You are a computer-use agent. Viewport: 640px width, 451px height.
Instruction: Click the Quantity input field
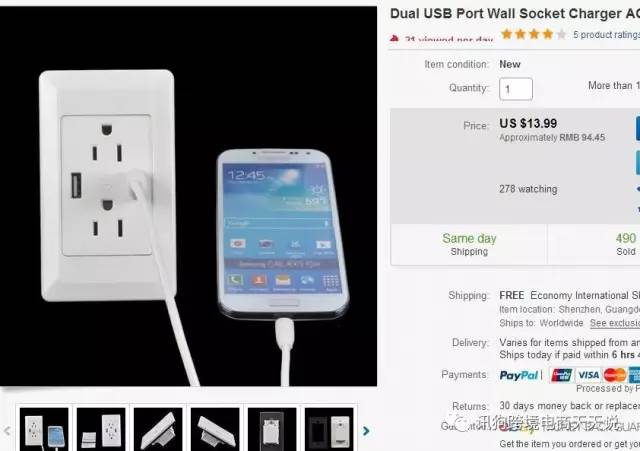[516, 89]
